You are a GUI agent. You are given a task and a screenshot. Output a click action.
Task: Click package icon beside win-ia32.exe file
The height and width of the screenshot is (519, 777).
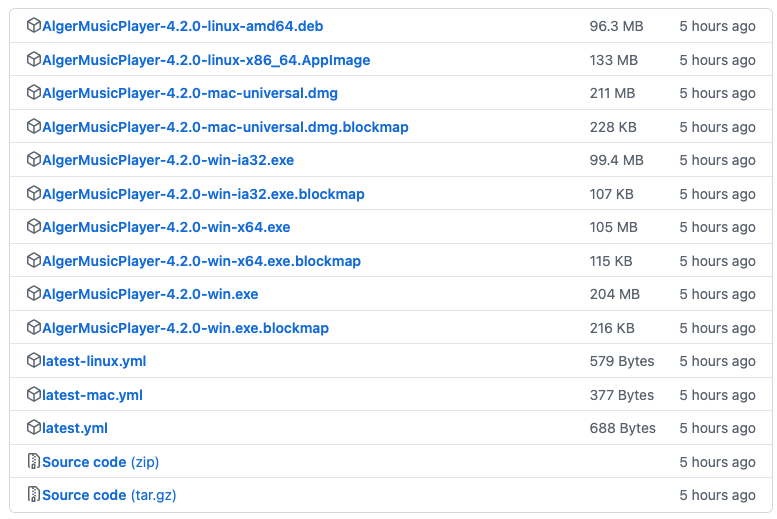pos(33,160)
